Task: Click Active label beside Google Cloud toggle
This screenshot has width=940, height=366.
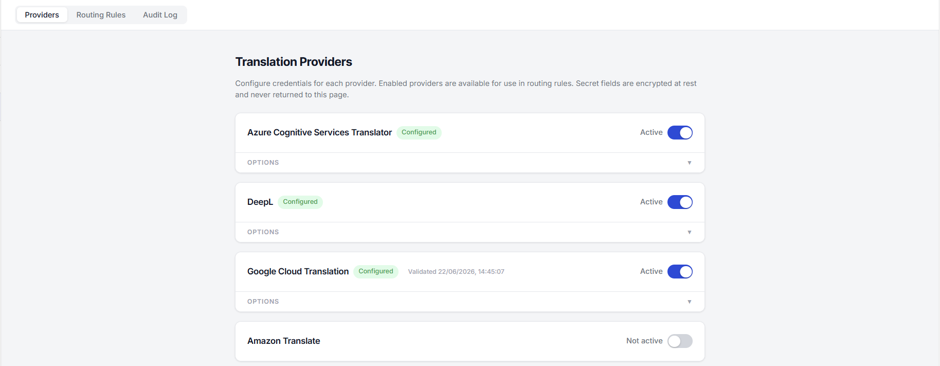Action: point(651,271)
